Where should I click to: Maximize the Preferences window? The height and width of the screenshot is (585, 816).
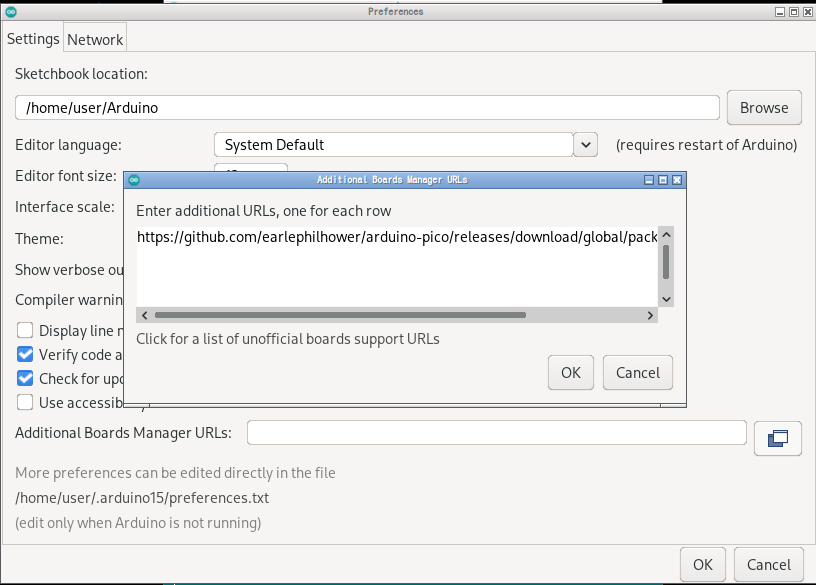794,12
